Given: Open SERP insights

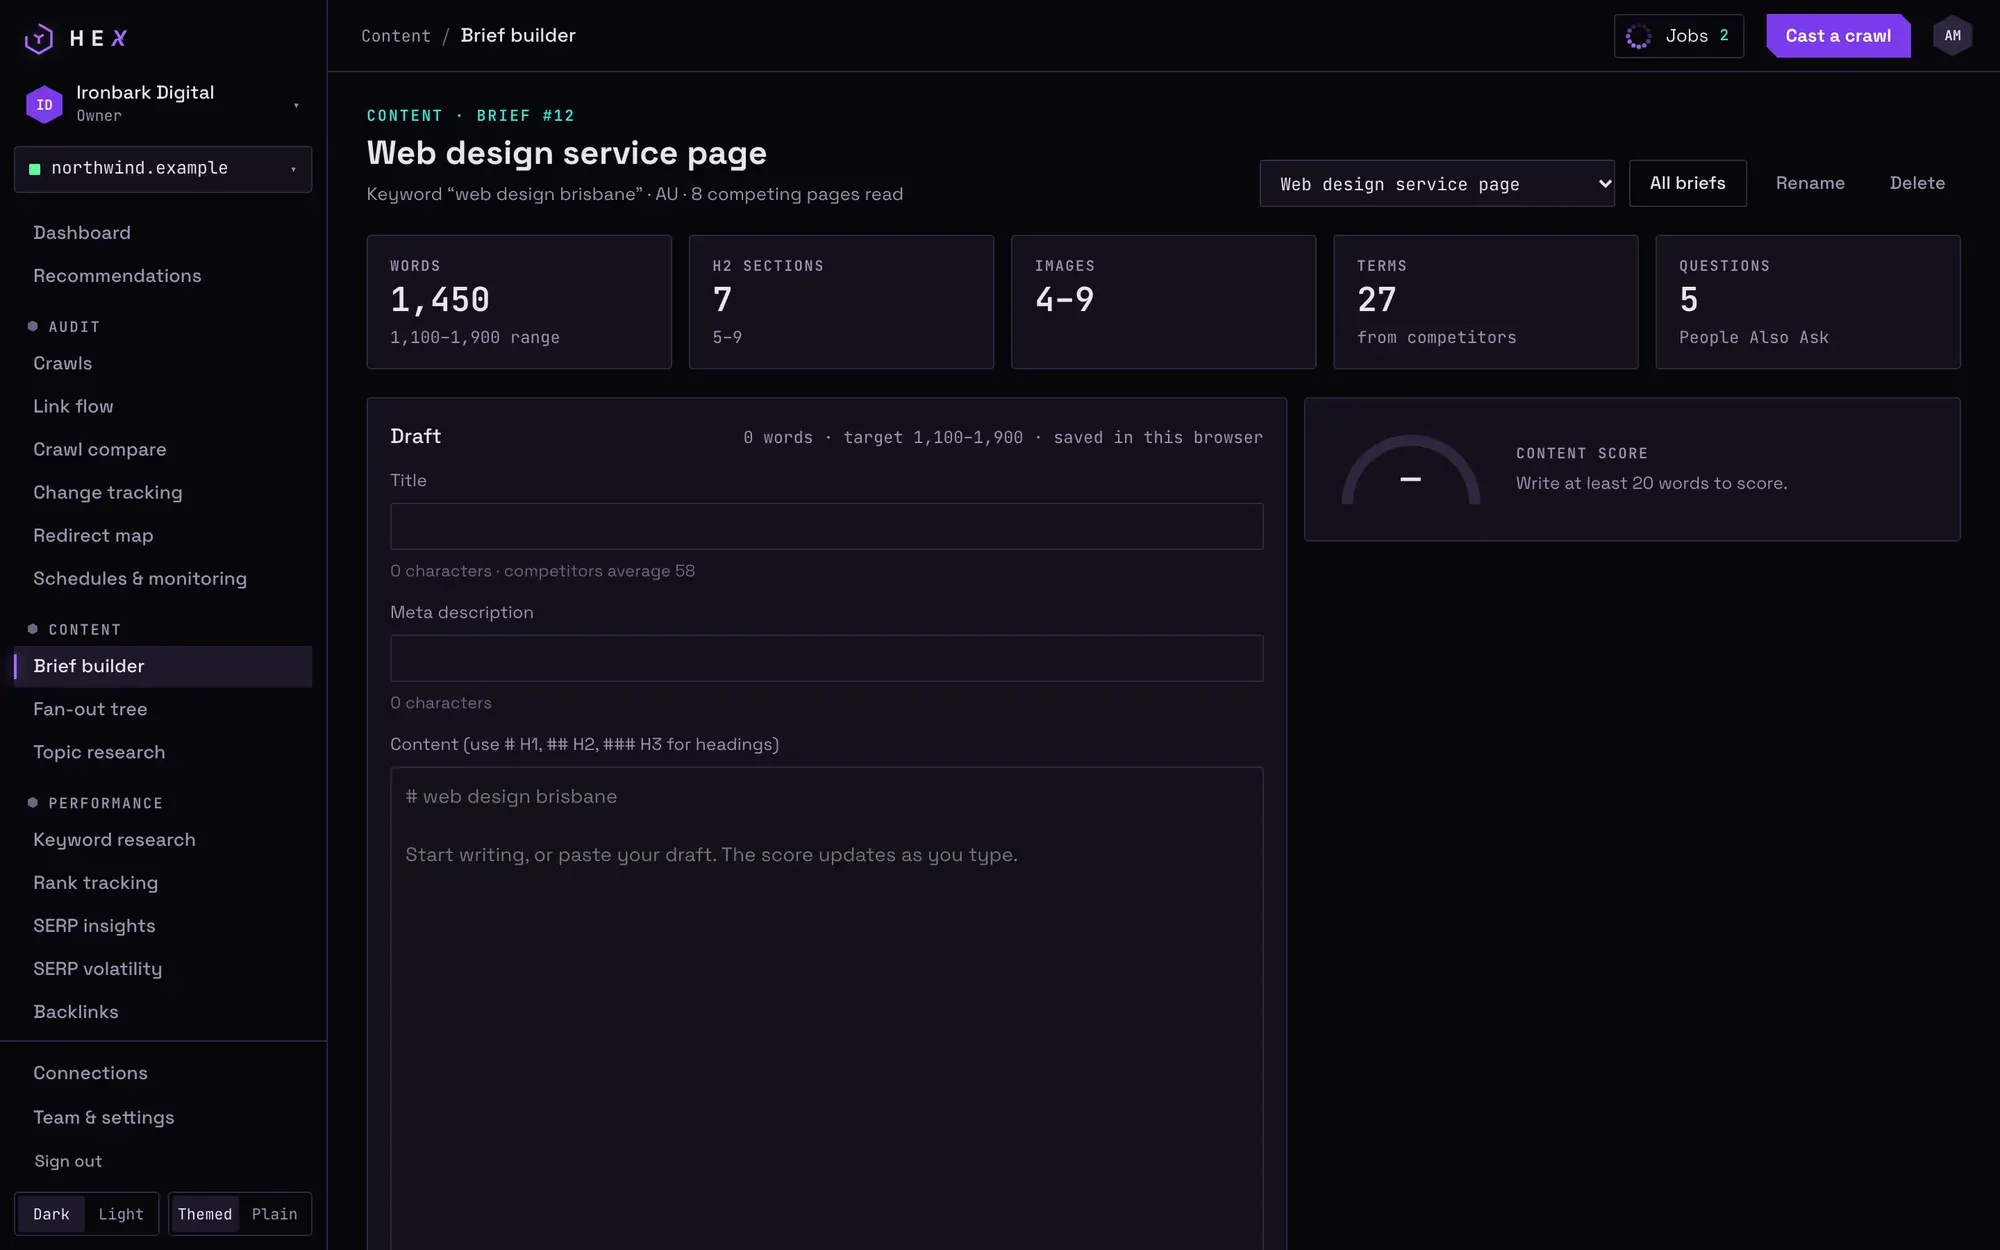Looking at the screenshot, I should click(163, 926).
